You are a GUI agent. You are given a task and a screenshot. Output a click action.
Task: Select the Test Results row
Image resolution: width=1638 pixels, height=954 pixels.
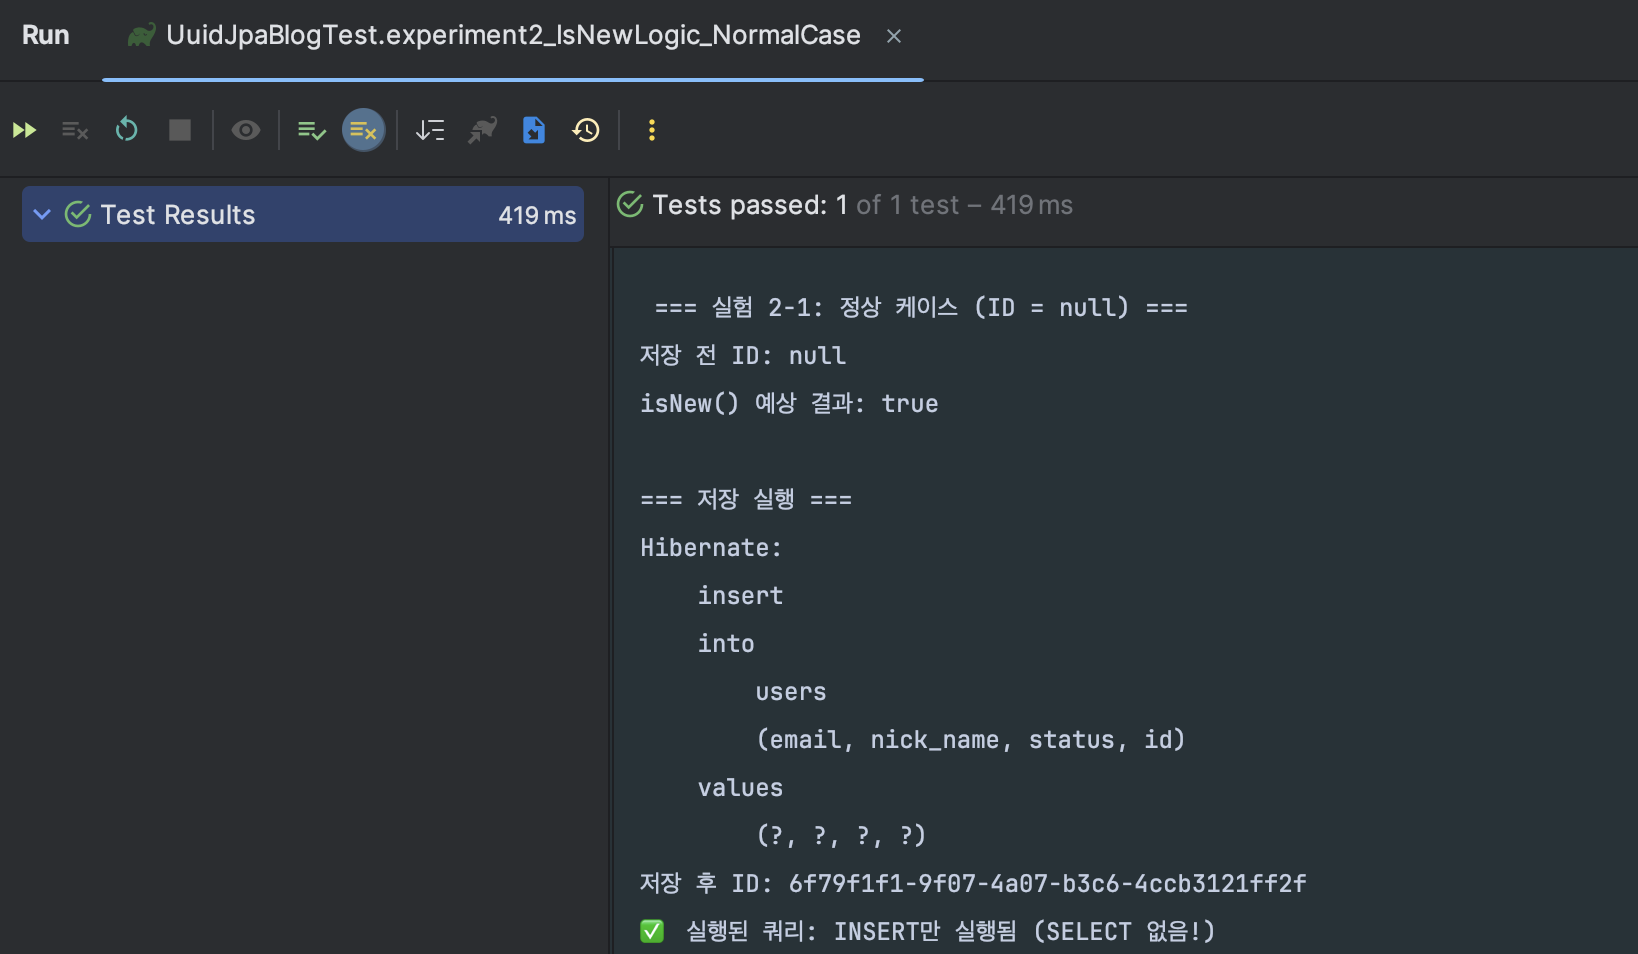pos(178,215)
